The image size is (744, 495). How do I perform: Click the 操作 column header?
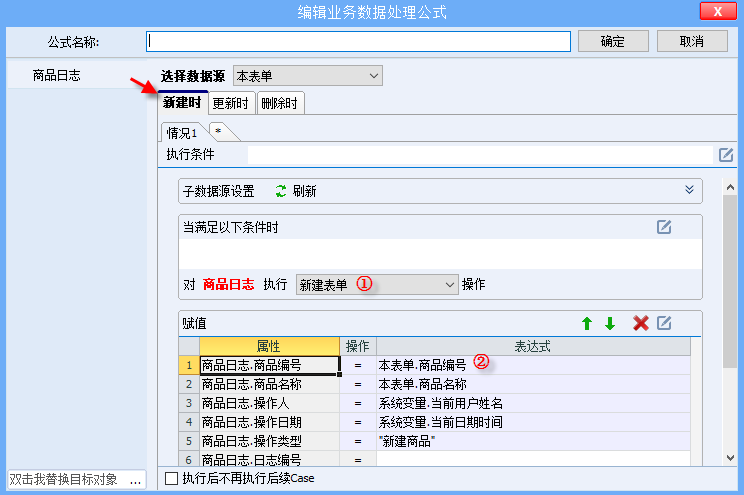(358, 346)
